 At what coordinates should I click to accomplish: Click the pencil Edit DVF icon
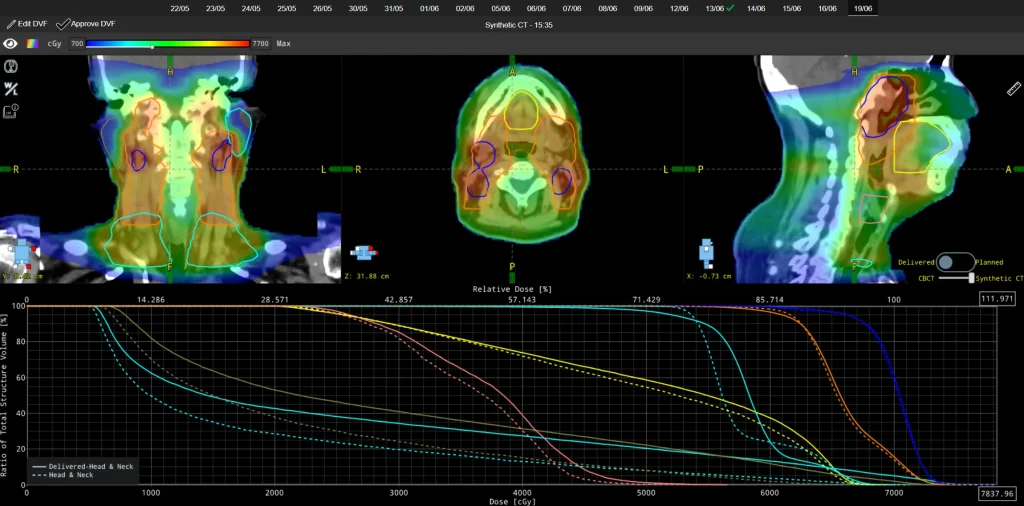tap(11, 24)
